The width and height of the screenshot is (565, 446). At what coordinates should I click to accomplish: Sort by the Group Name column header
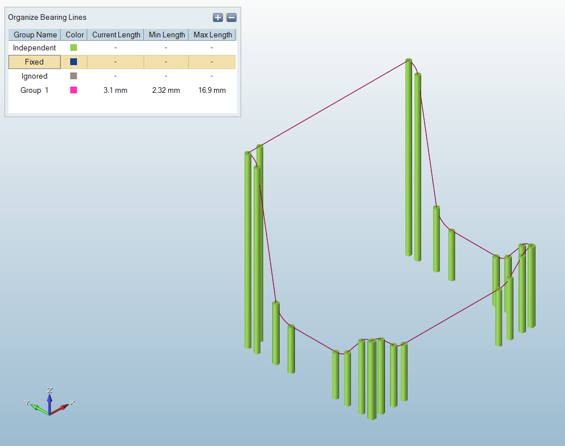click(x=35, y=35)
